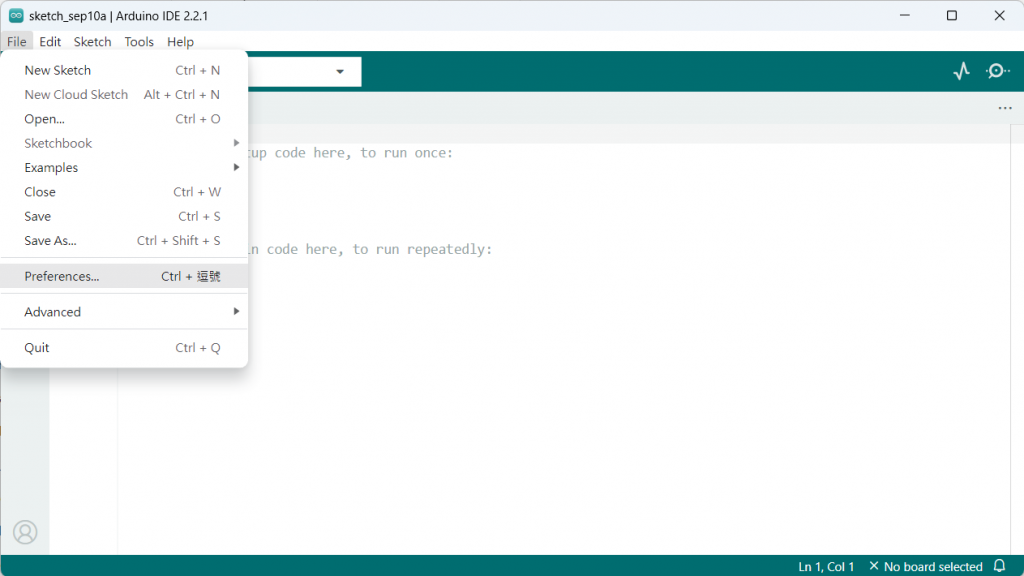Select Close in the File menu
The height and width of the screenshot is (576, 1024).
[x=124, y=192]
